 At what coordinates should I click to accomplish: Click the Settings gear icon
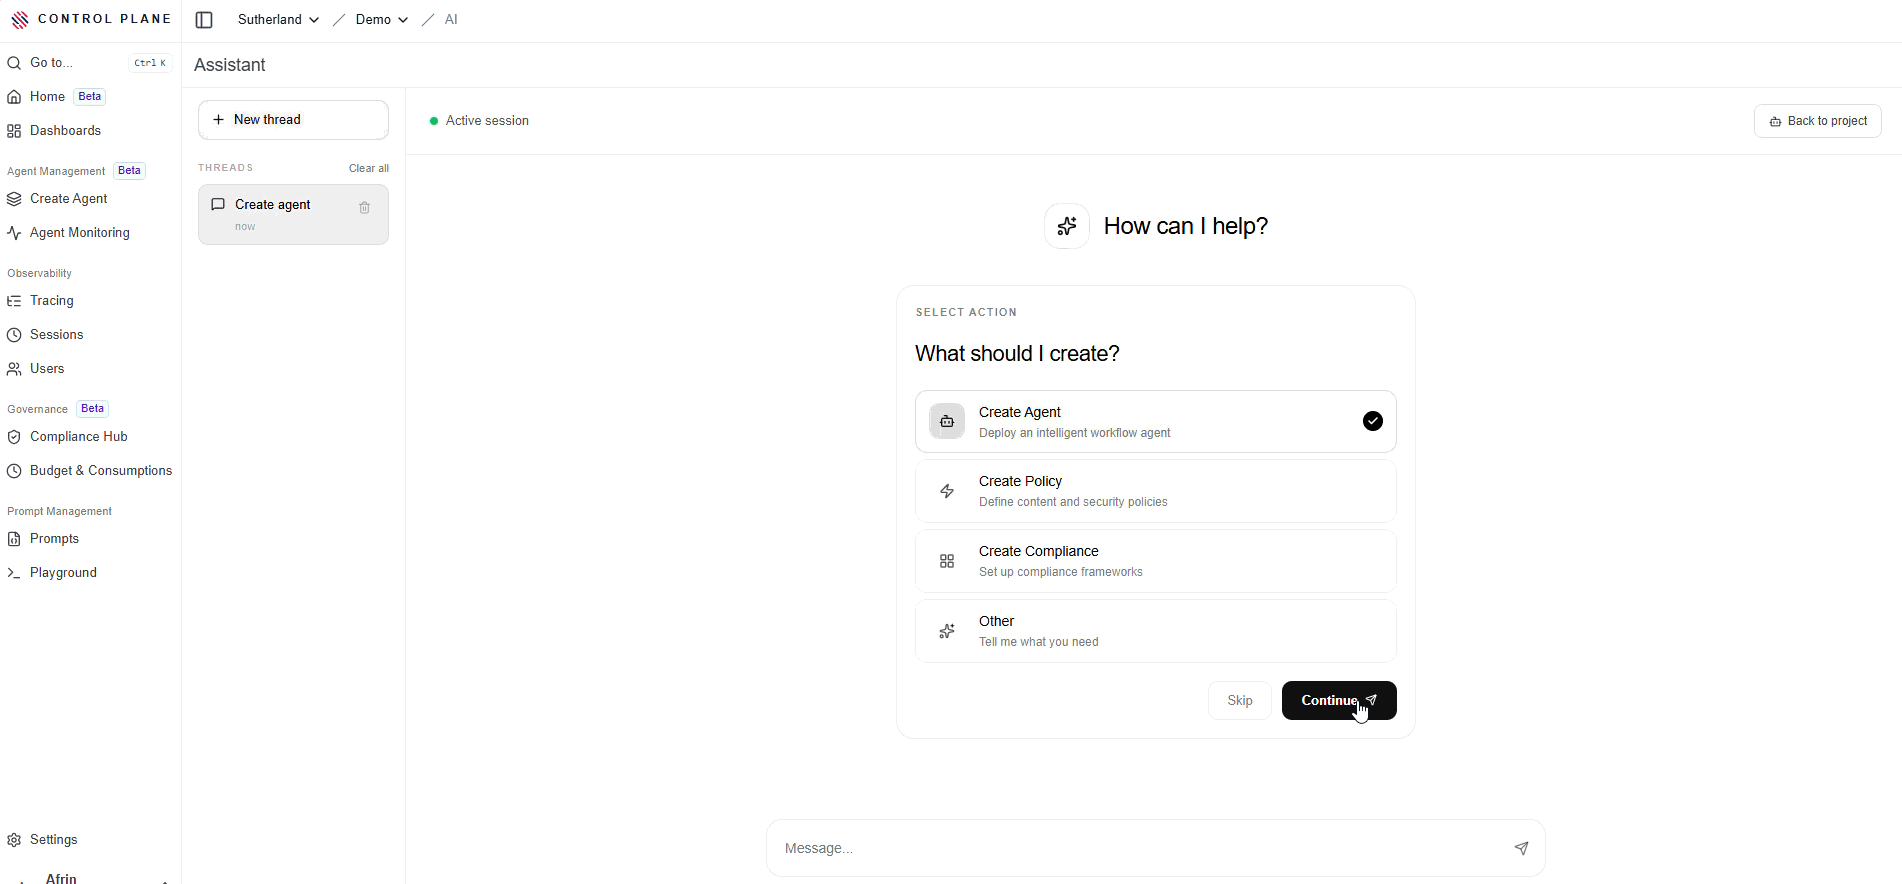pyautogui.click(x=14, y=840)
